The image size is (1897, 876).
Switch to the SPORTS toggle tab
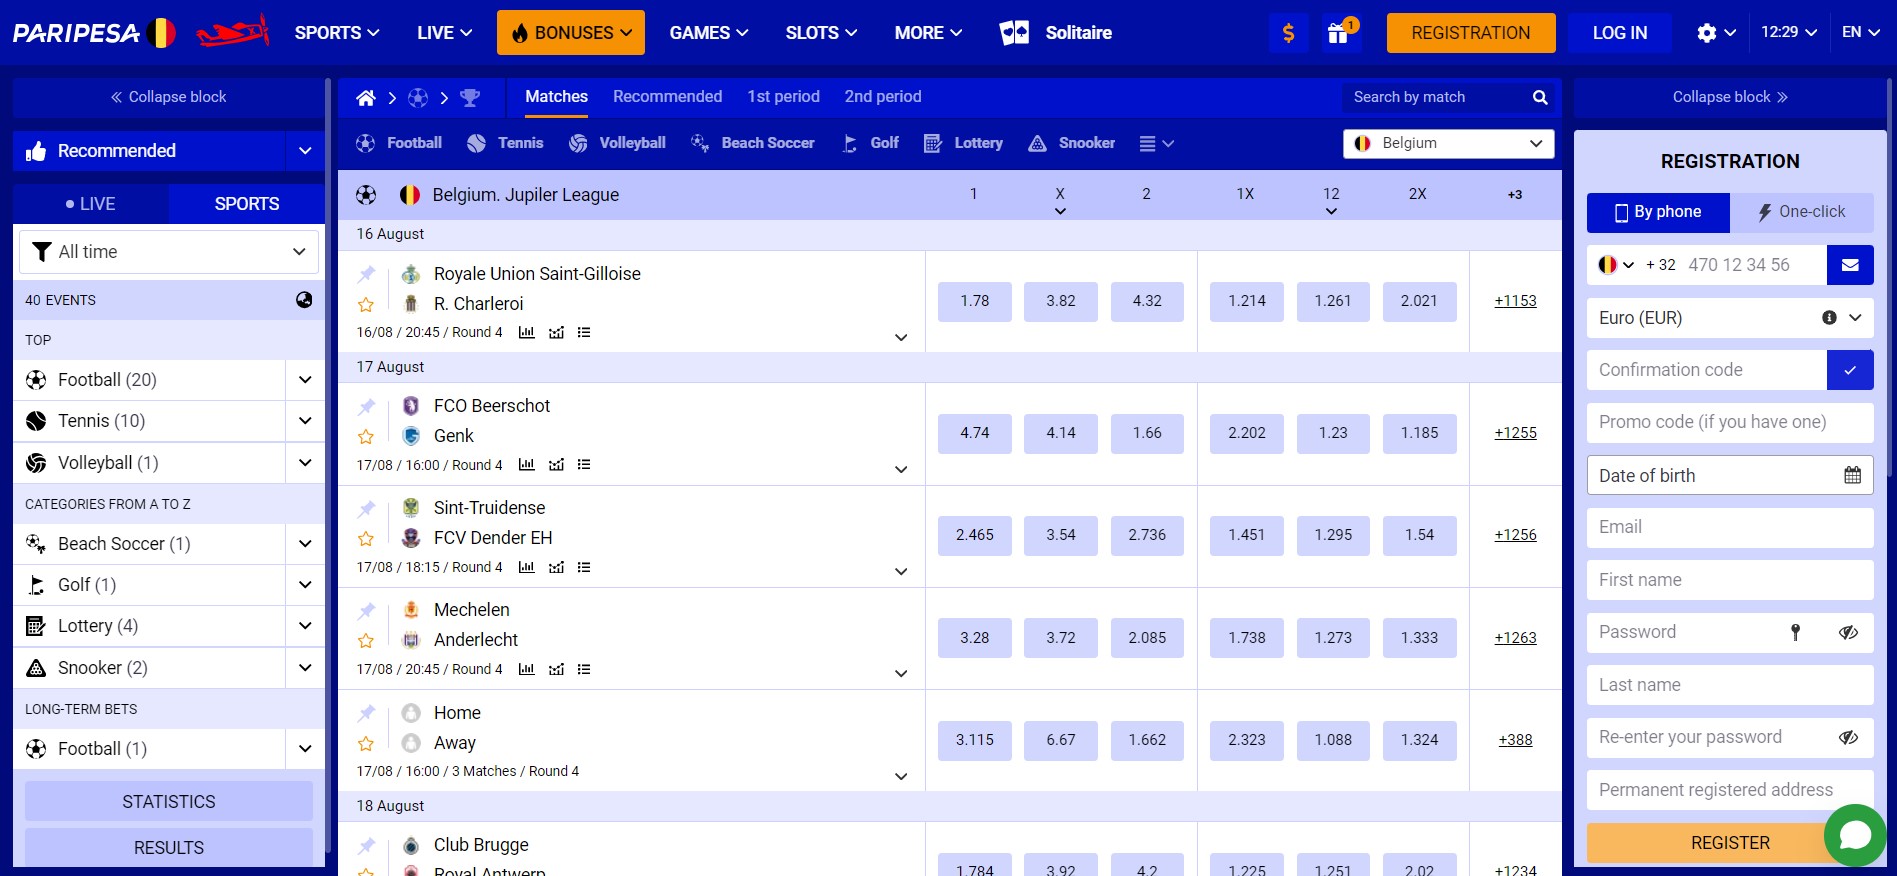[247, 204]
